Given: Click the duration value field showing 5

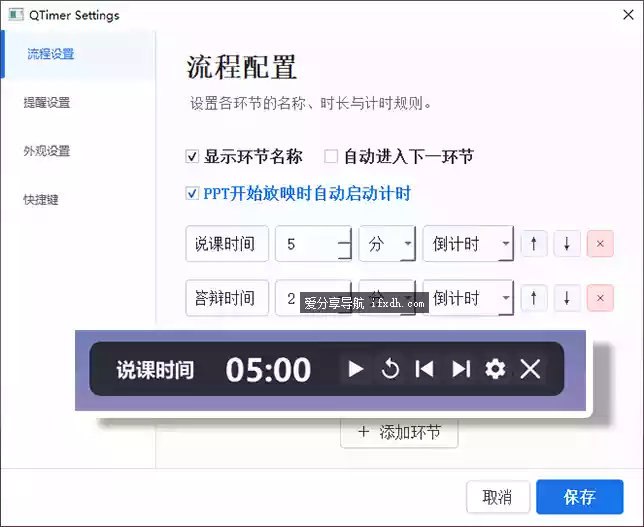Looking at the screenshot, I should click(313, 244).
